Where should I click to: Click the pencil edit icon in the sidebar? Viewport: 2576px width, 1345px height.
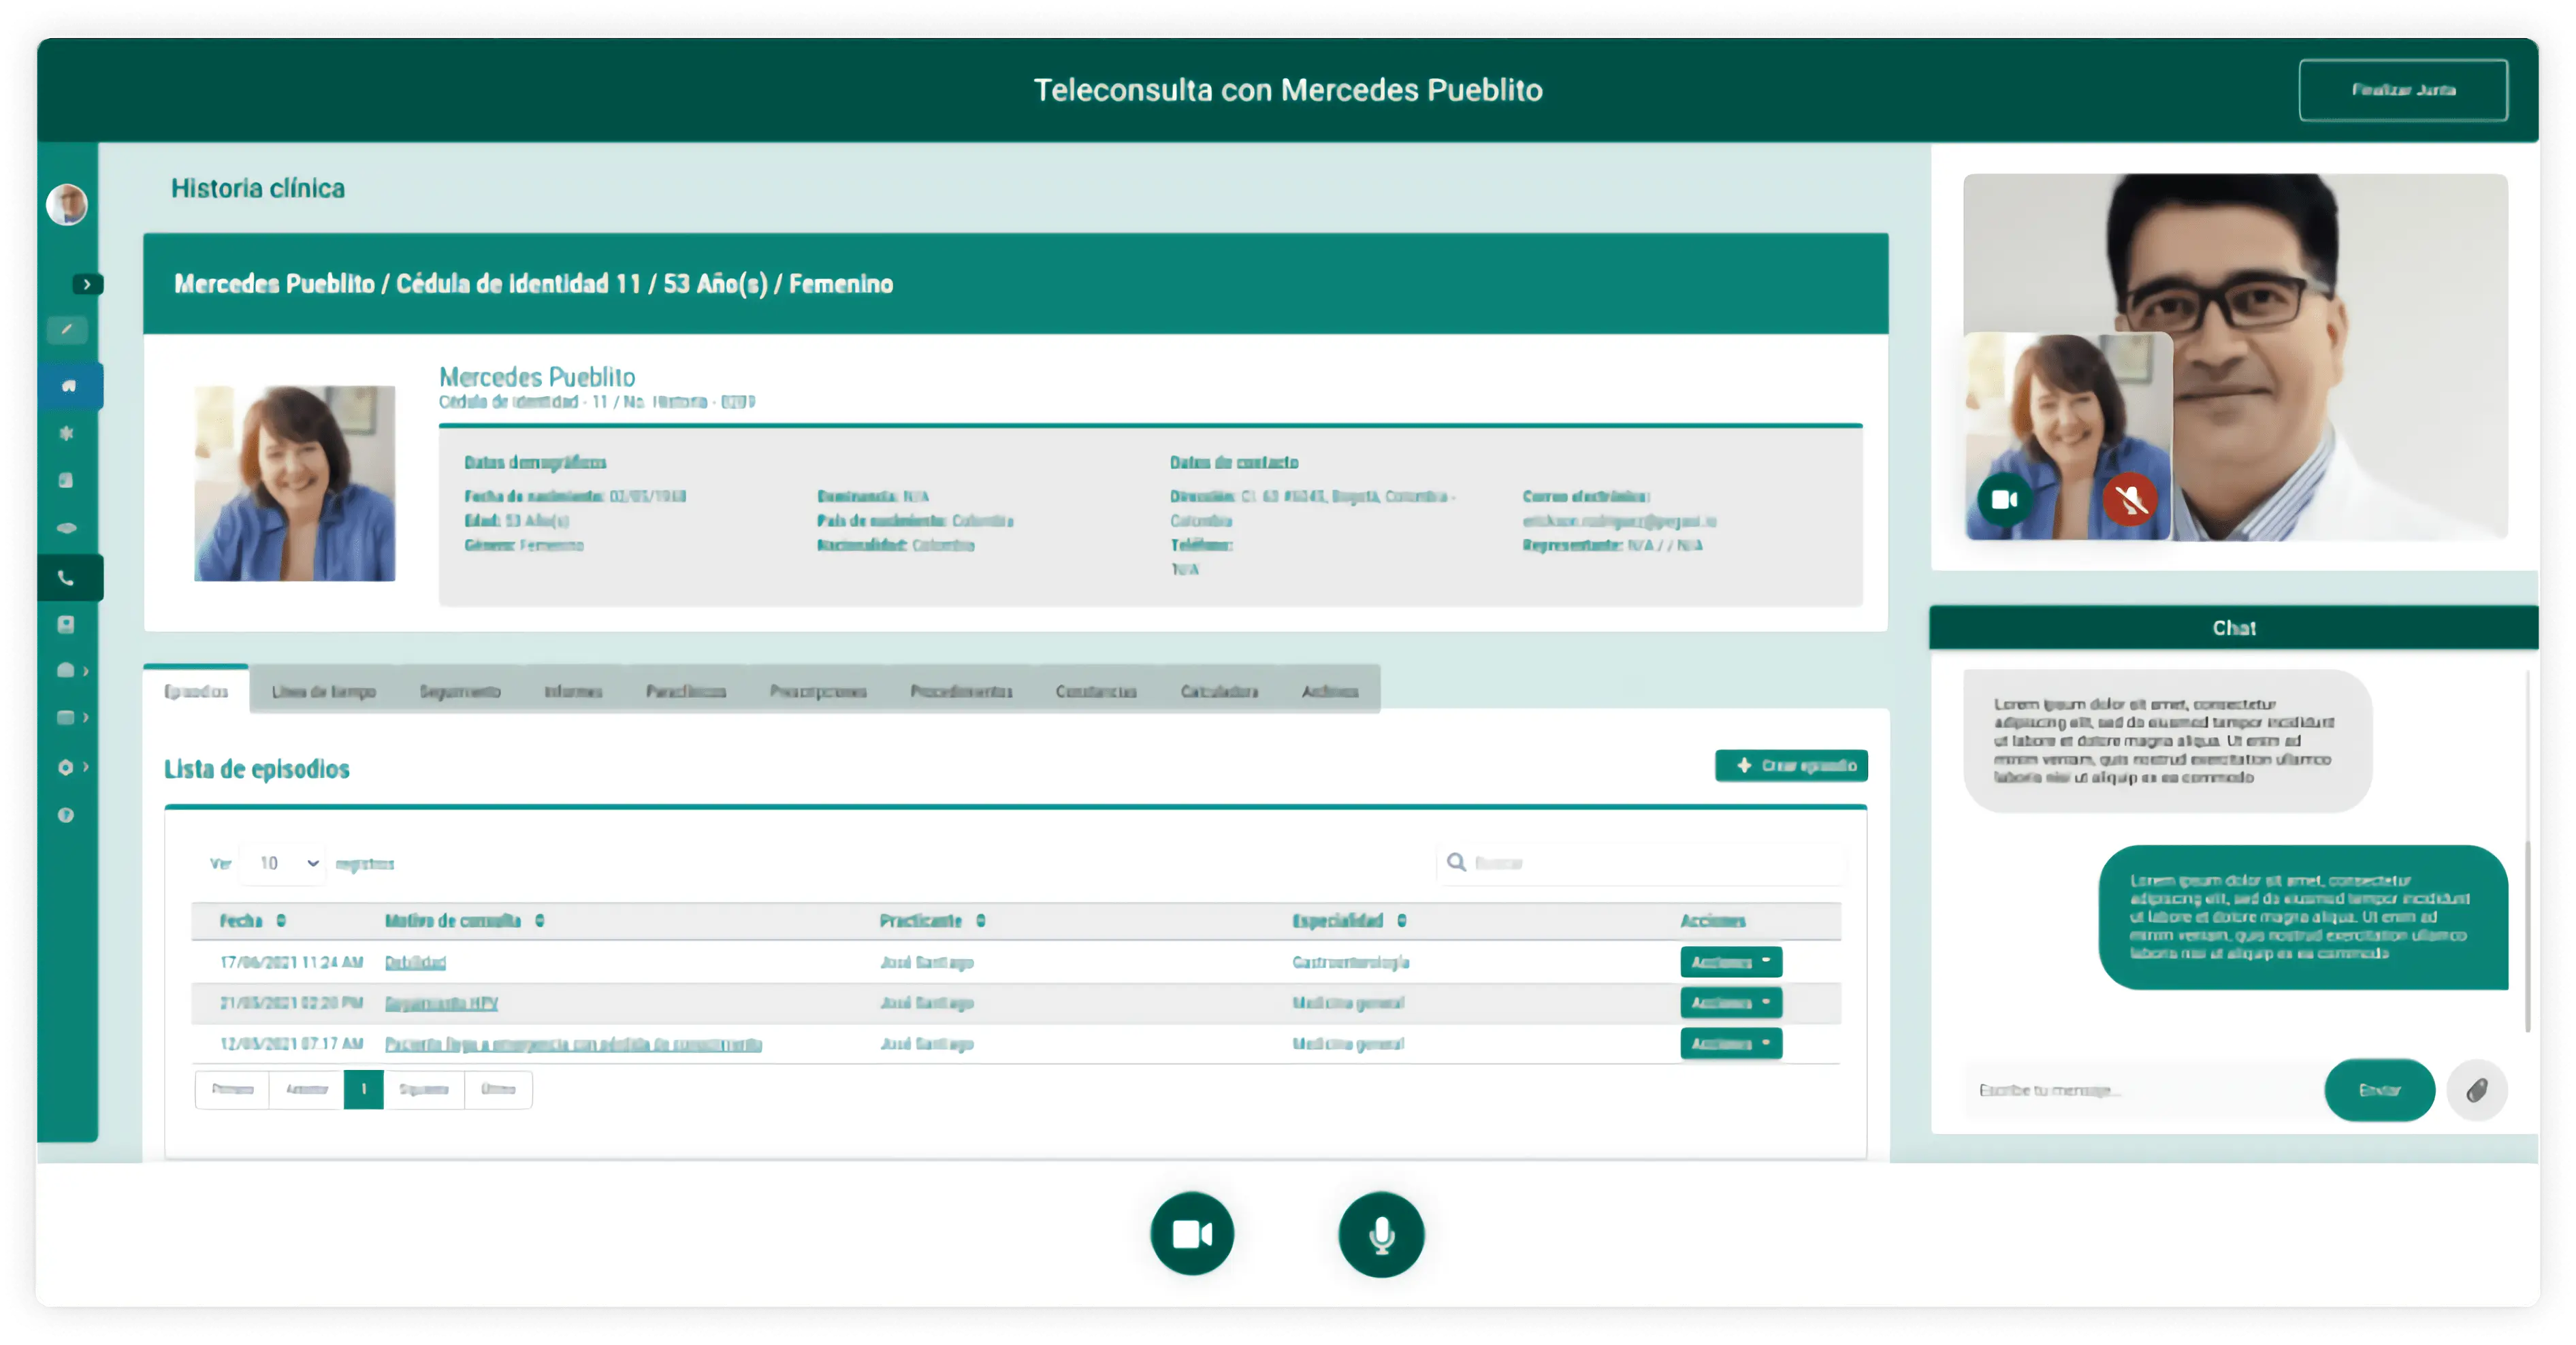(67, 329)
